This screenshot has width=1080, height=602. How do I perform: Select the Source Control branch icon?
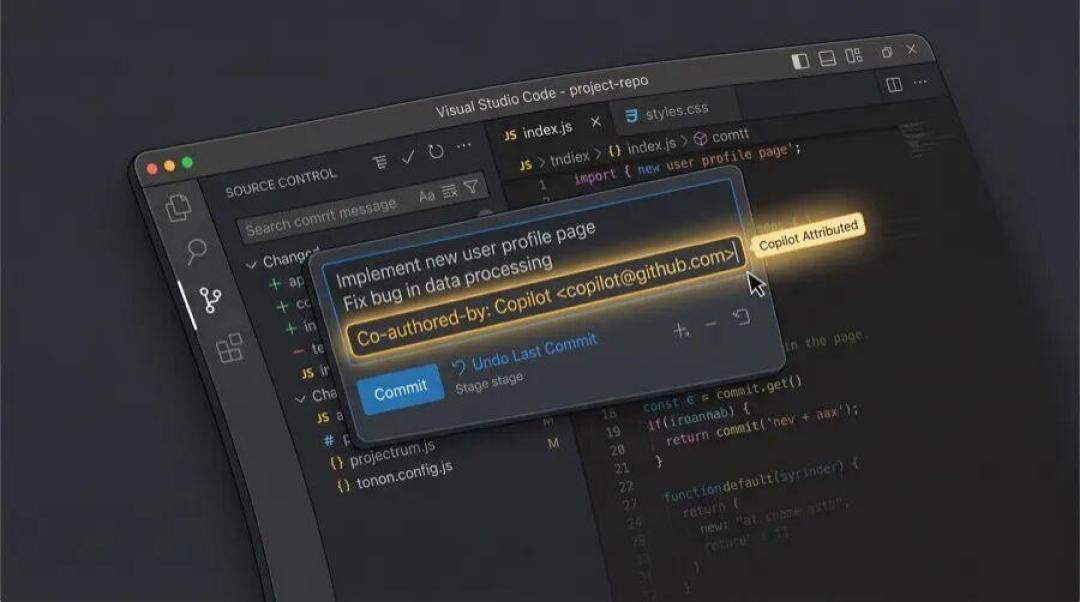click(210, 300)
